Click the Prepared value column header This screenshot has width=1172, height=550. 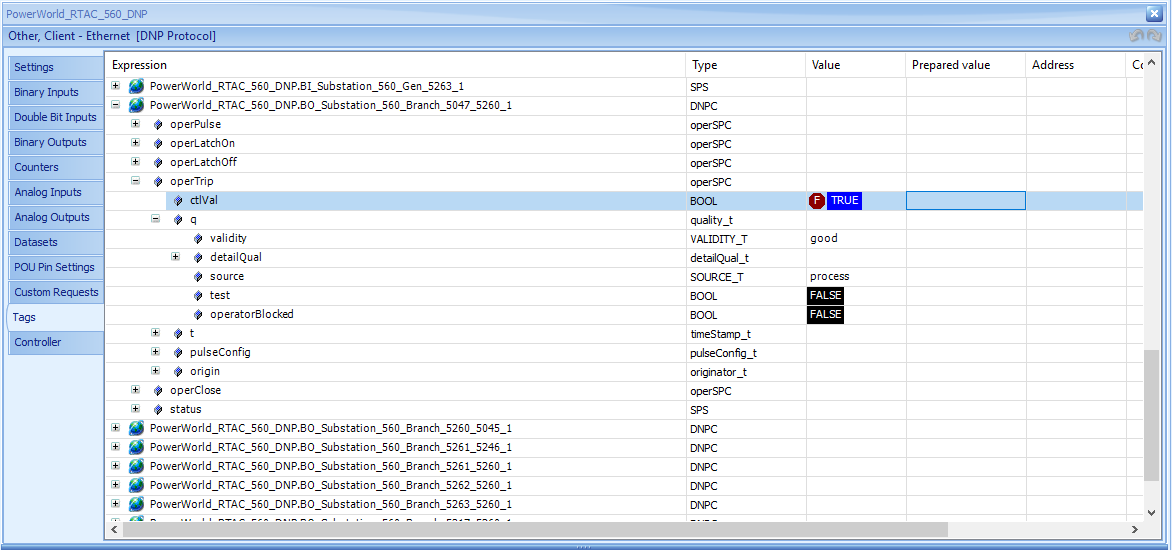tap(966, 65)
